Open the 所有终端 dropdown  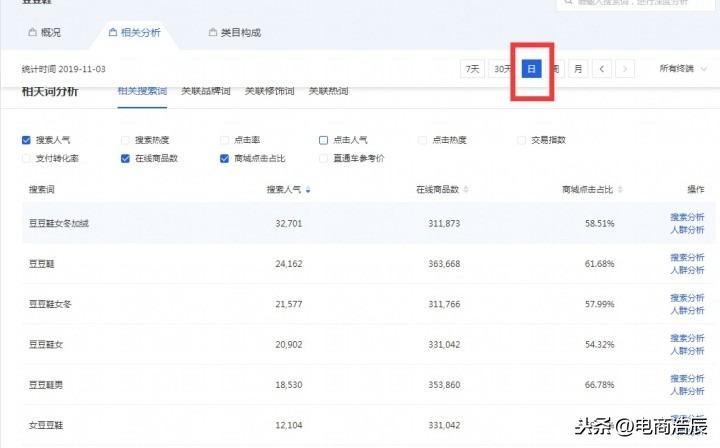682,69
